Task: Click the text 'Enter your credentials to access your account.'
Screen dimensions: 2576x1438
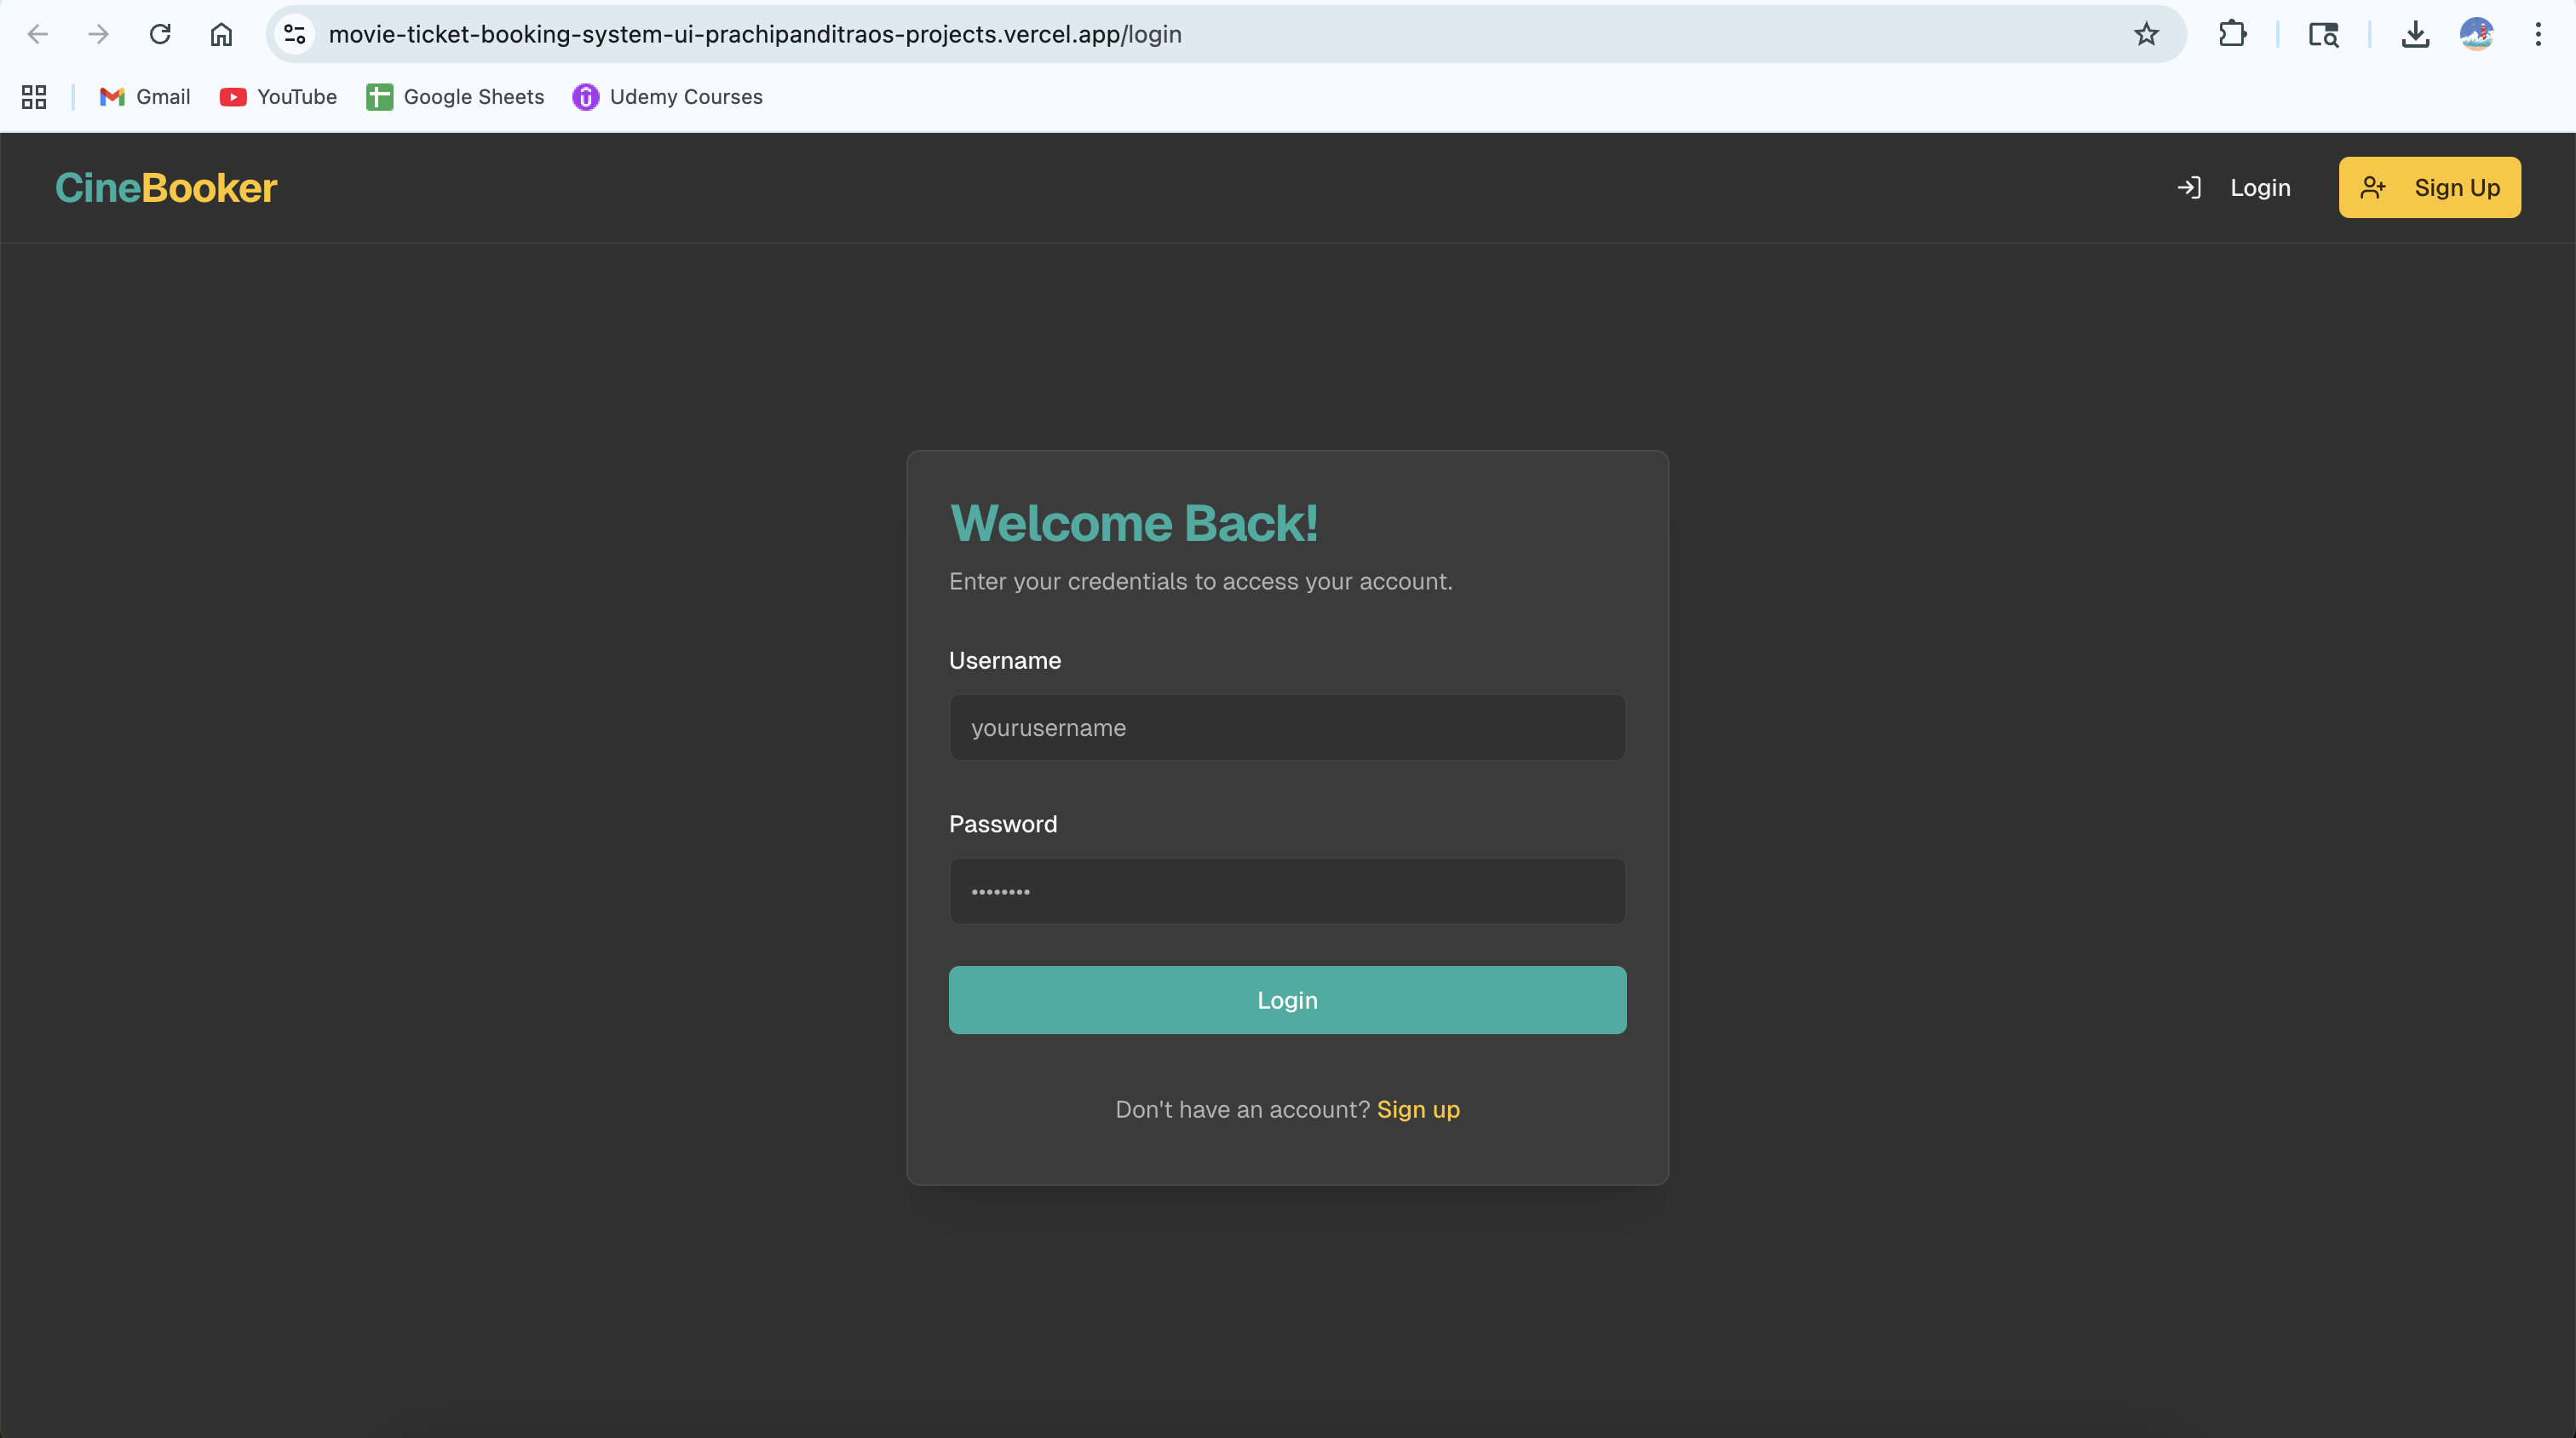Action: pyautogui.click(x=1200, y=582)
